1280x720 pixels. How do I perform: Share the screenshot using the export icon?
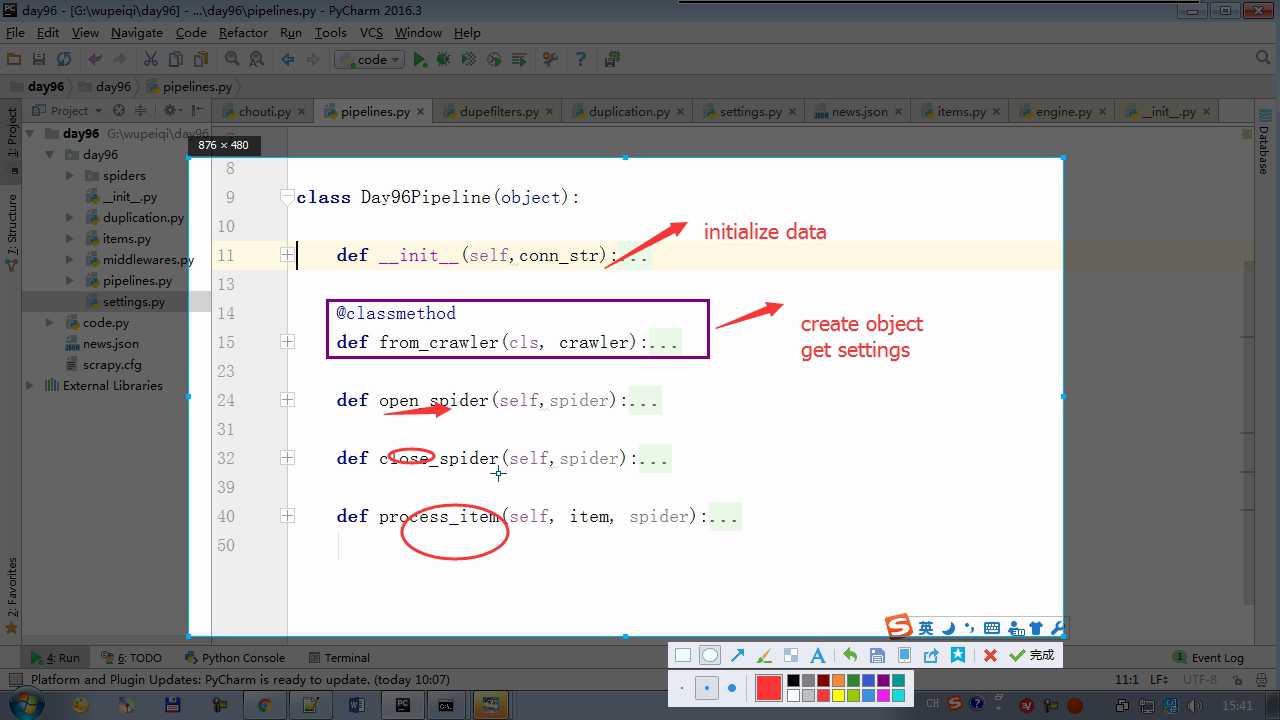(x=931, y=656)
